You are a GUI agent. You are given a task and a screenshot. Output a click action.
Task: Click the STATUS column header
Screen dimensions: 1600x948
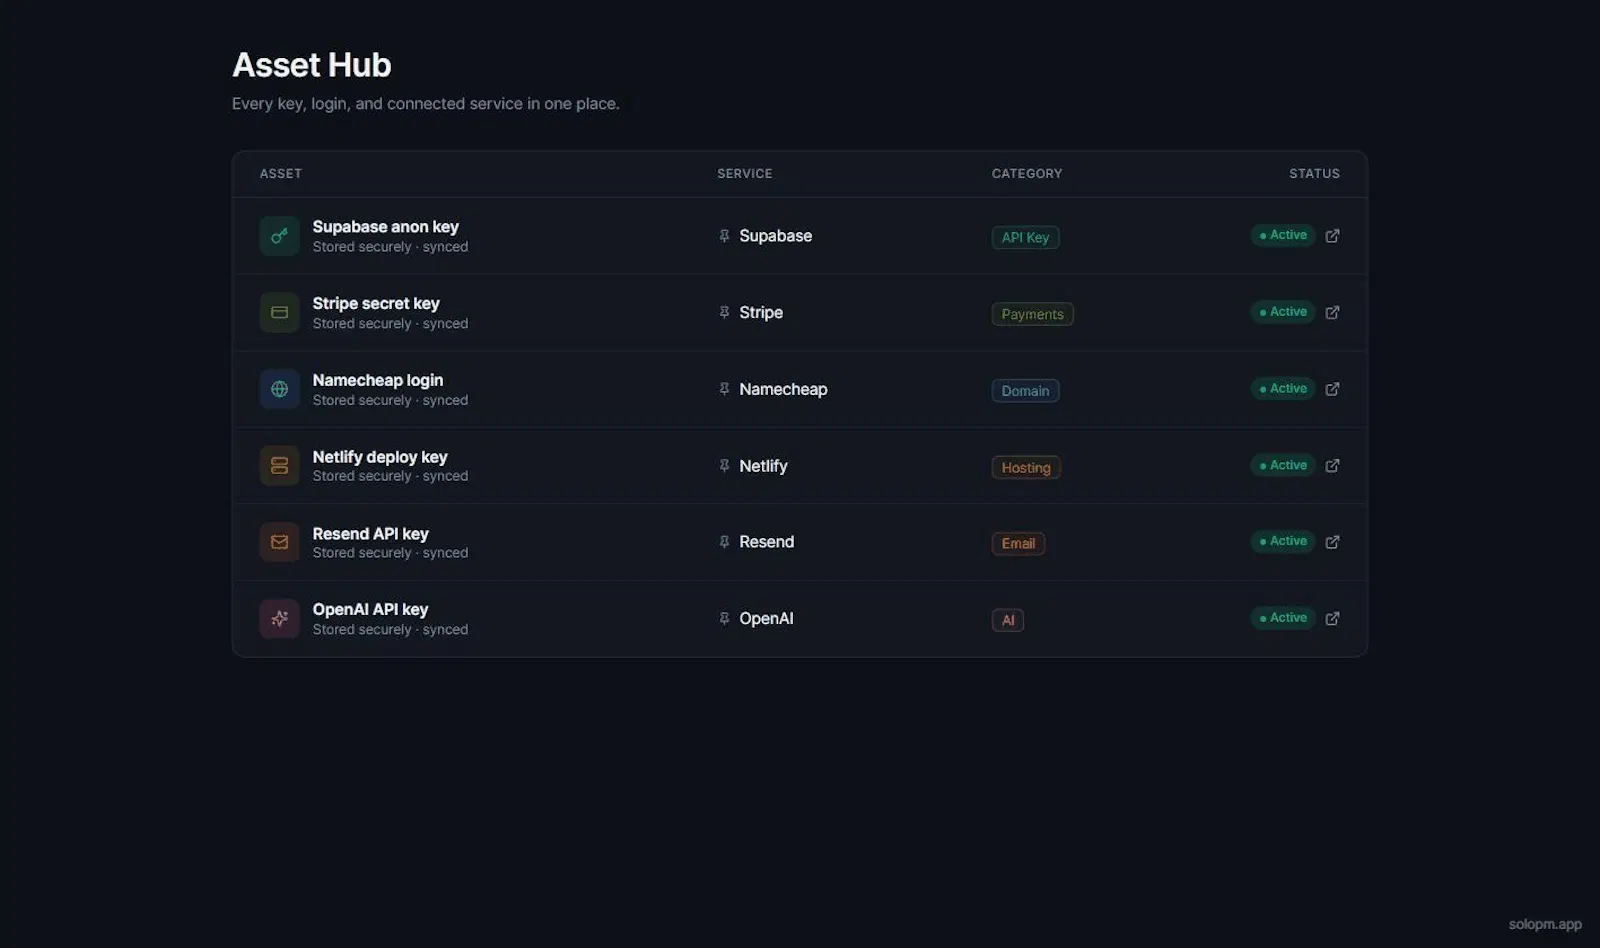coord(1314,174)
